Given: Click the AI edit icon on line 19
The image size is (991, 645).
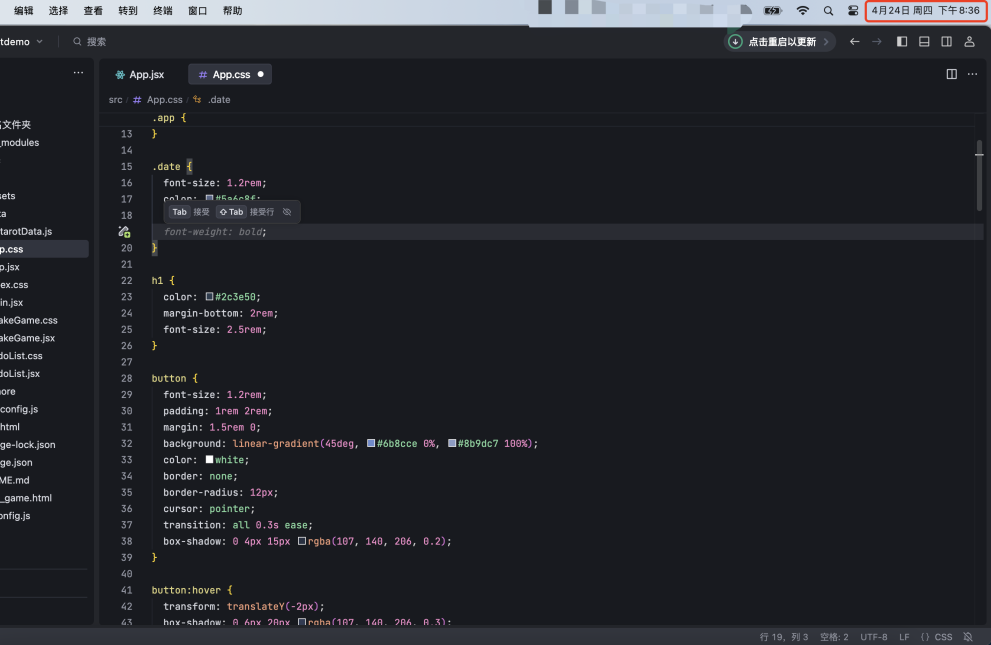Looking at the screenshot, I should [x=124, y=232].
